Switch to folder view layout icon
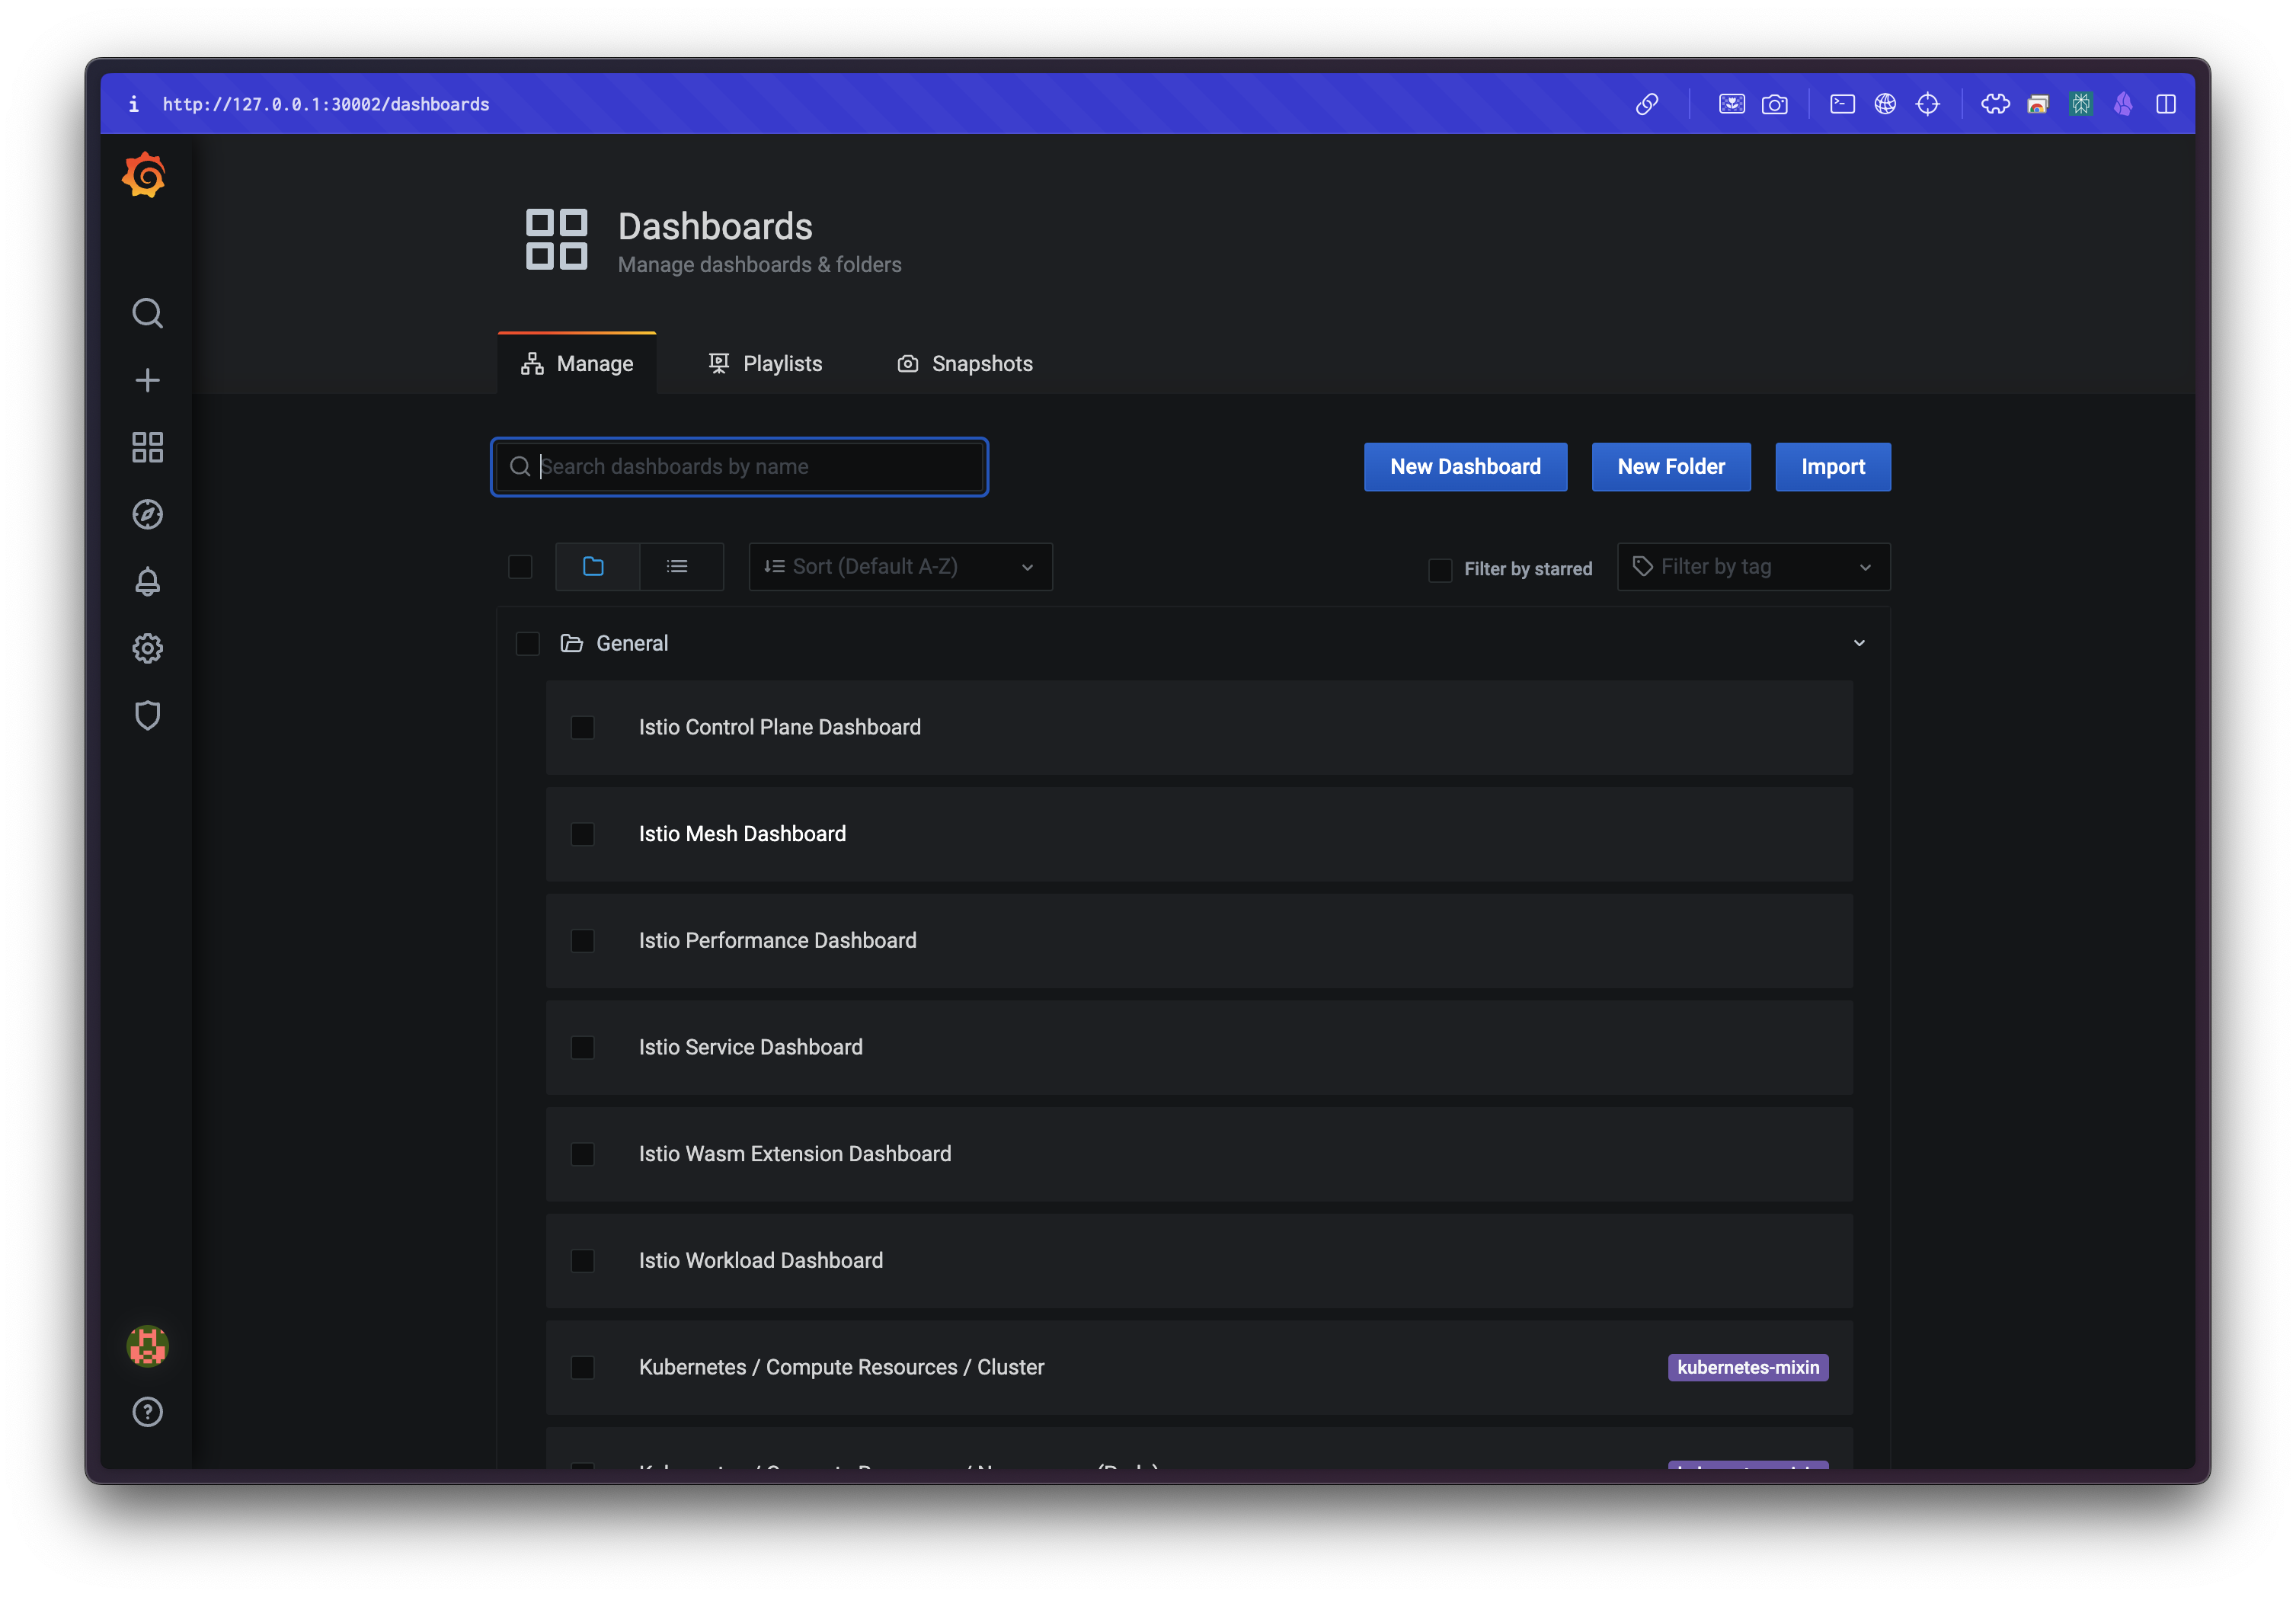Viewport: 2296px width, 1597px height. (x=597, y=567)
